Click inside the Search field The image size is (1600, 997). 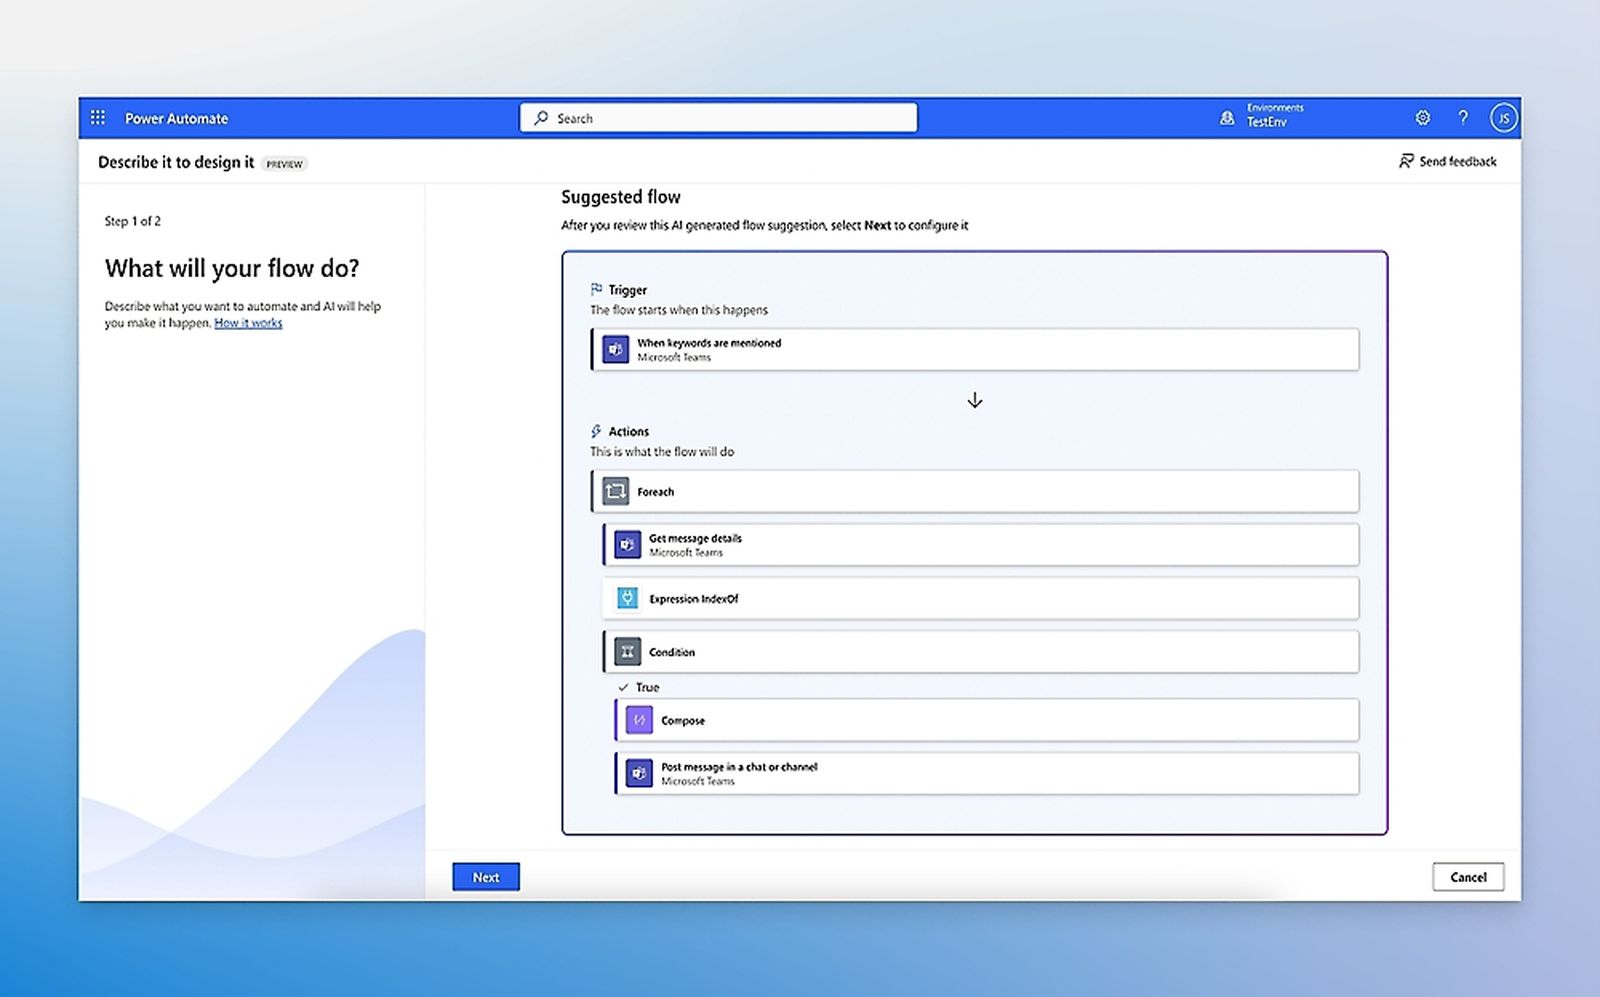pyautogui.click(x=717, y=117)
